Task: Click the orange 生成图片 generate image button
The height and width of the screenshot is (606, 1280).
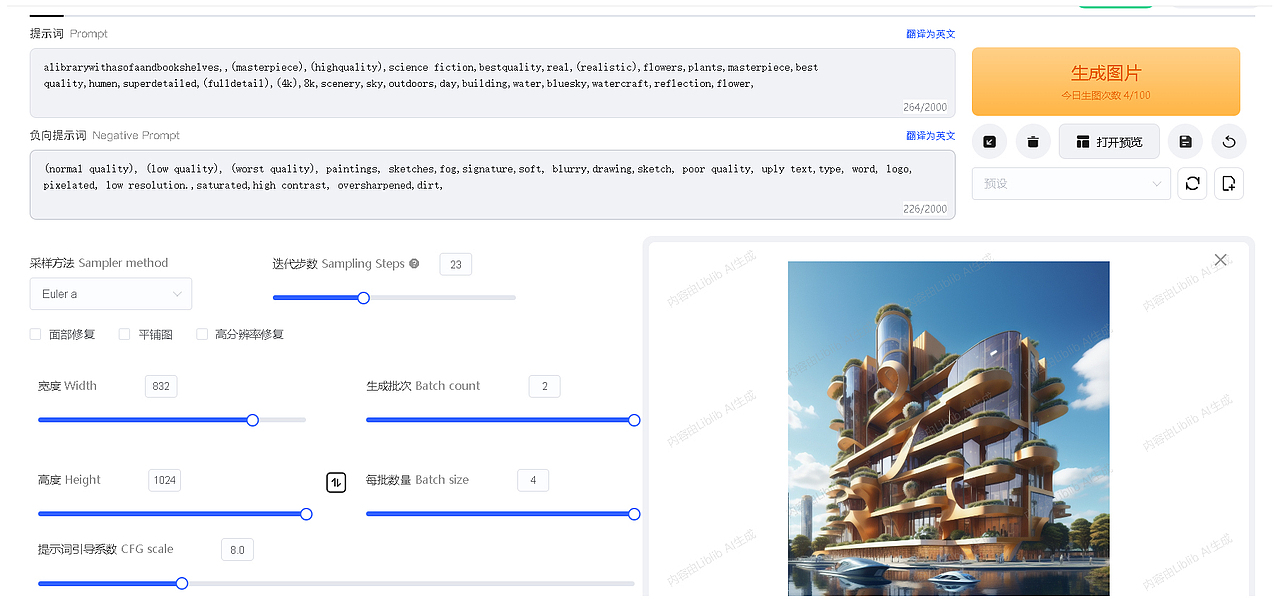Action: 1106,82
